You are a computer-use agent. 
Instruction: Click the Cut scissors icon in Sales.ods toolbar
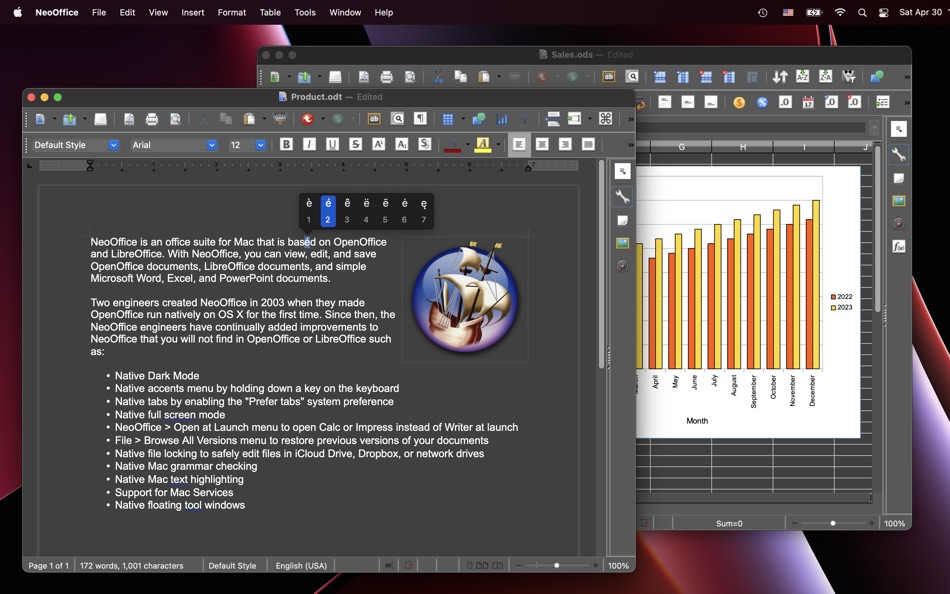pos(437,76)
